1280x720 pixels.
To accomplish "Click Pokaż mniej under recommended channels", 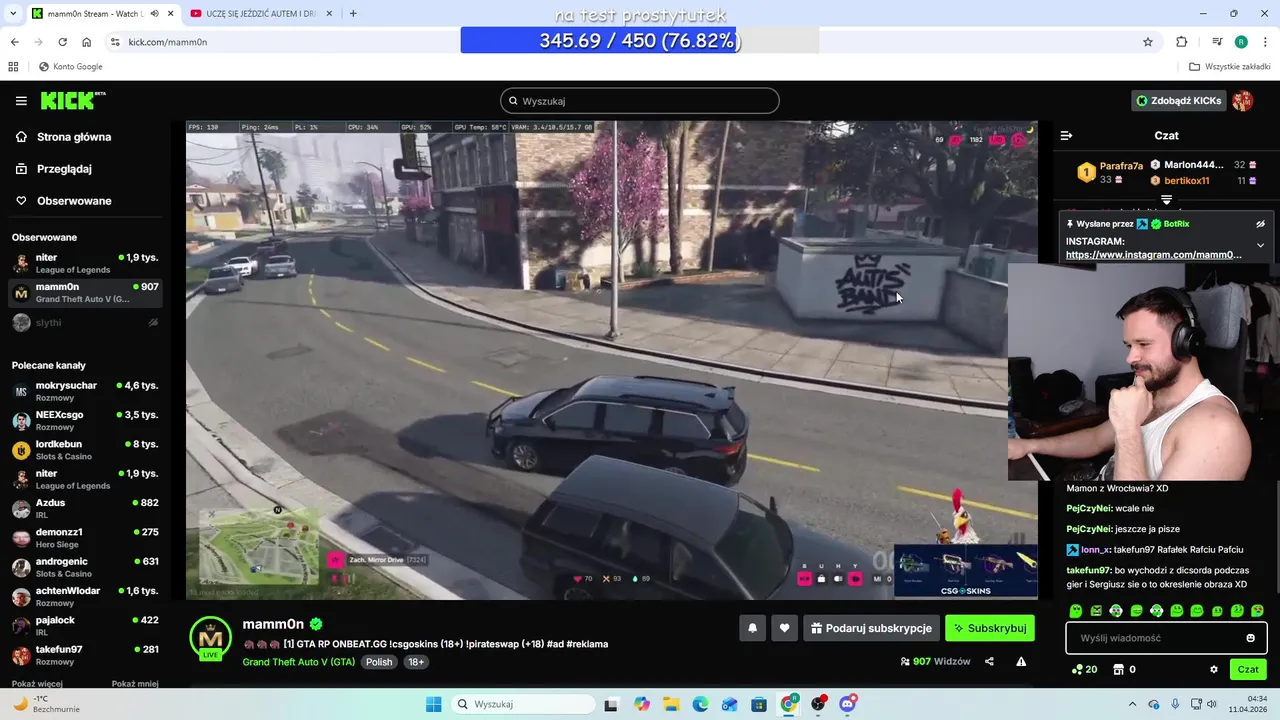I will (x=135, y=684).
